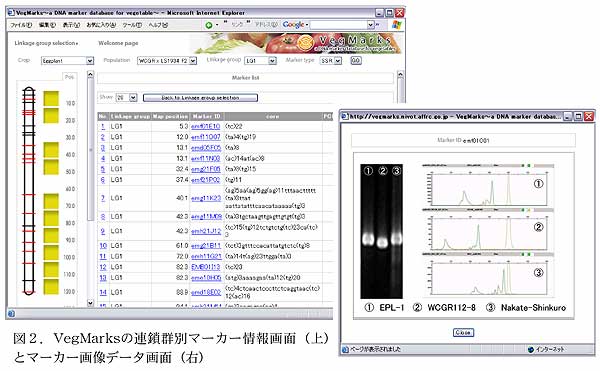Click the yellow map block beside 120.0
600x371 pixels.
[x=51, y=287]
